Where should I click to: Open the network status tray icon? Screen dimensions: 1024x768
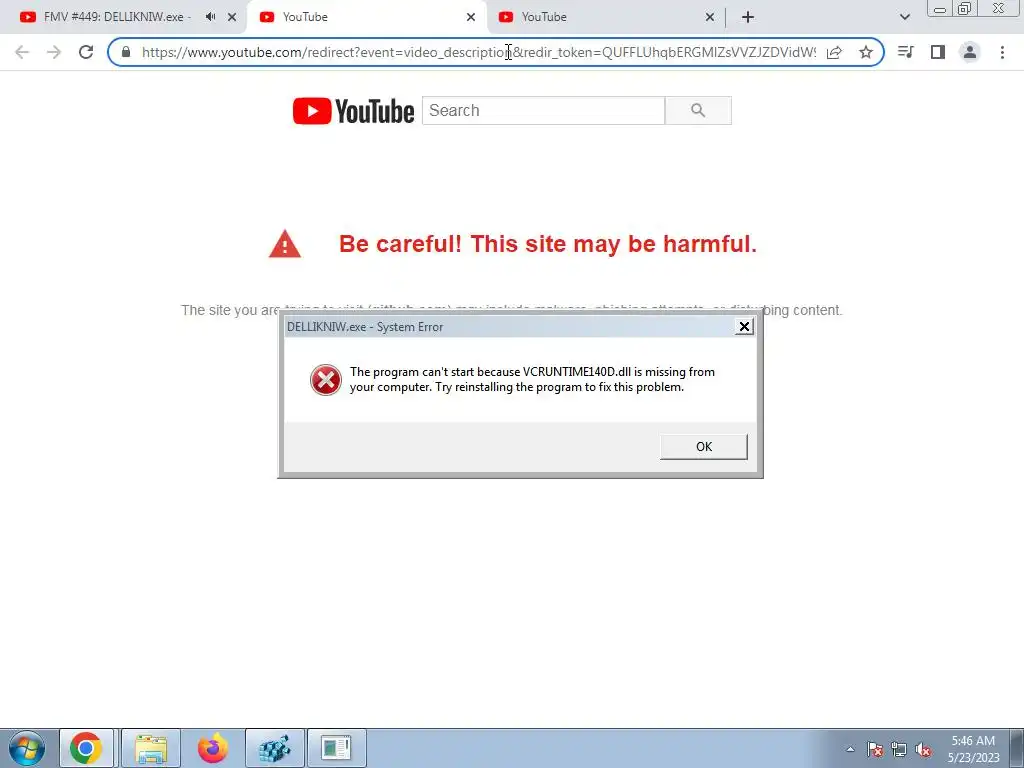899,749
